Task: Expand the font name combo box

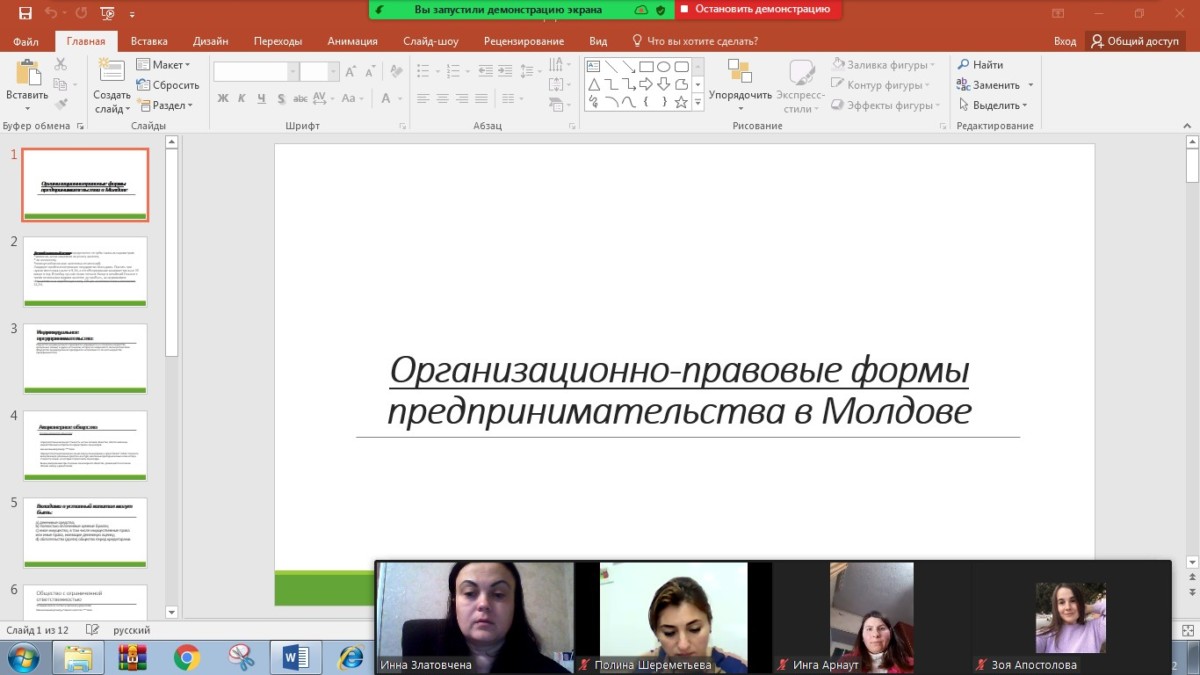Action: pos(293,72)
